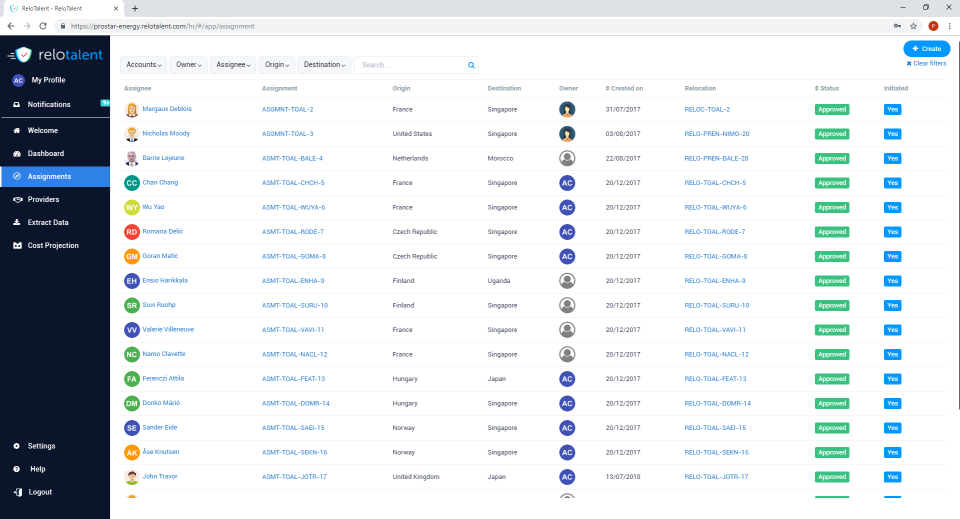Open the Owner filter dropdown
This screenshot has height=519, width=960.
[x=189, y=65]
